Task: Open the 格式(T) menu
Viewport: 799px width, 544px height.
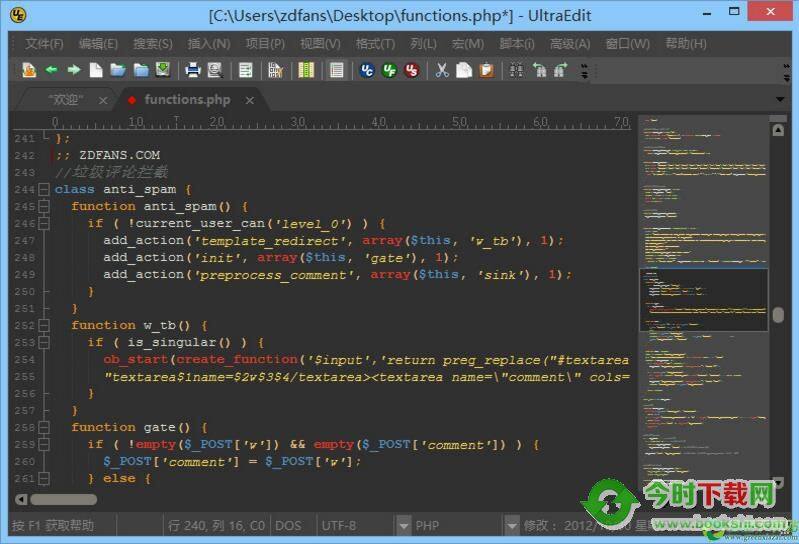Action: tap(375, 44)
